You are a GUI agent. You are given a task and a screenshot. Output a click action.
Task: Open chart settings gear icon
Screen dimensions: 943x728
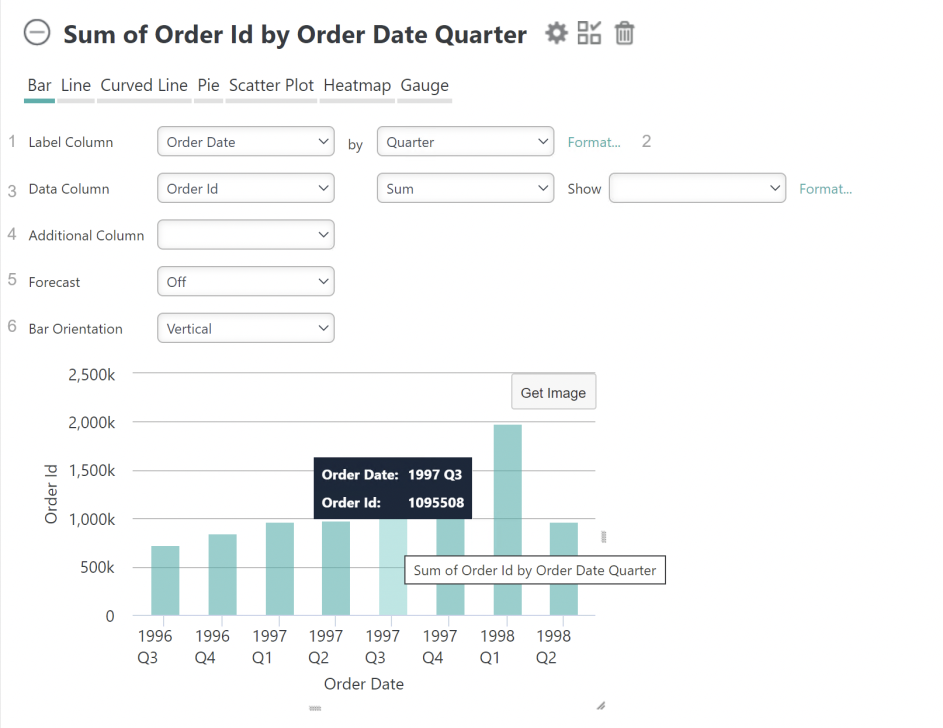556,33
